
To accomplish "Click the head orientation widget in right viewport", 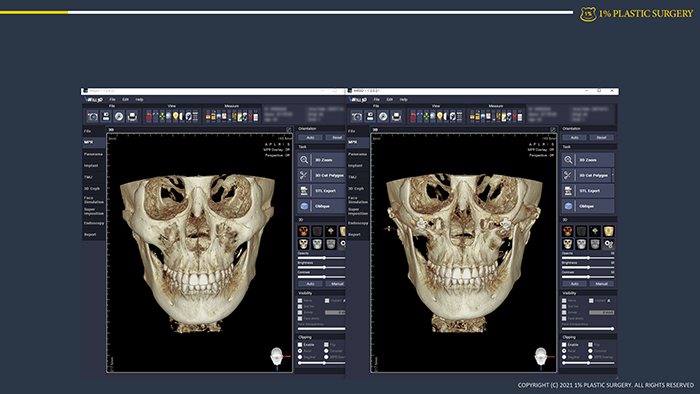I will pos(542,358).
